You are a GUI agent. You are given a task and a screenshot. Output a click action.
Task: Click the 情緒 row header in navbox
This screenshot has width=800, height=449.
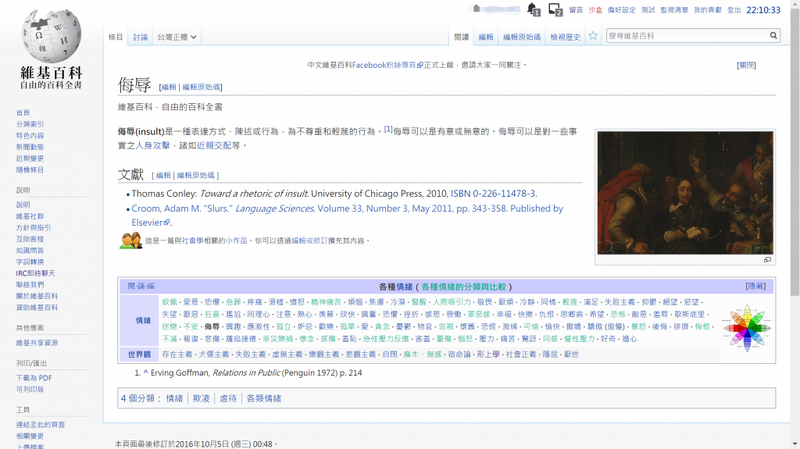pyautogui.click(x=143, y=320)
